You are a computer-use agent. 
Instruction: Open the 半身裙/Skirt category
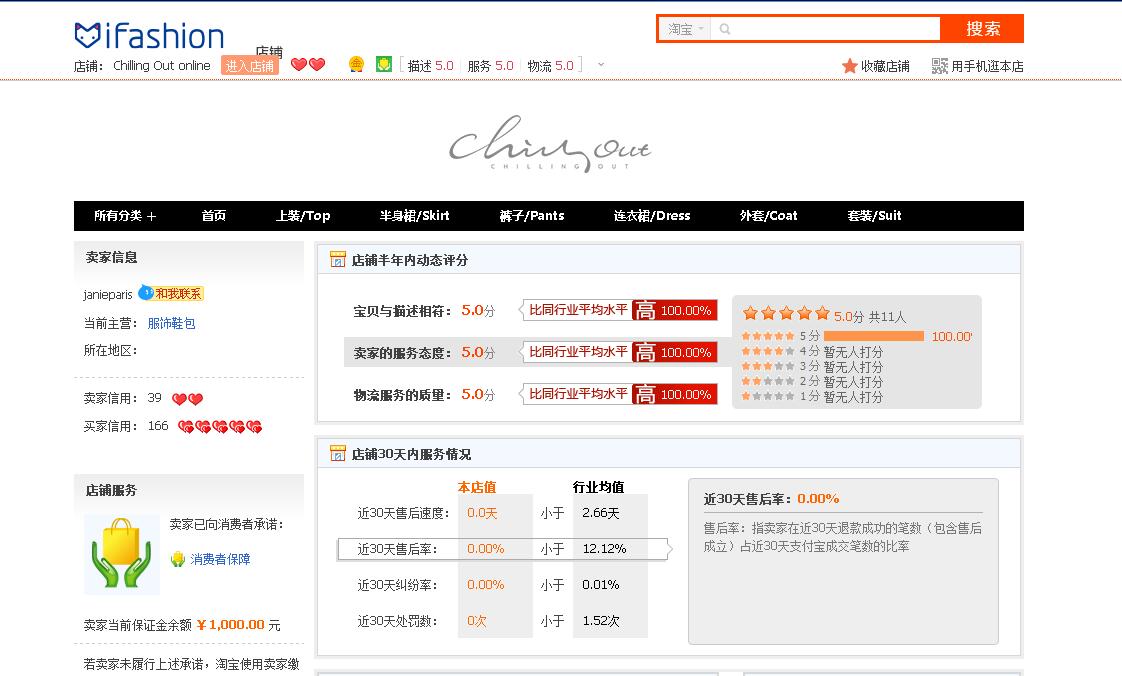tap(414, 215)
